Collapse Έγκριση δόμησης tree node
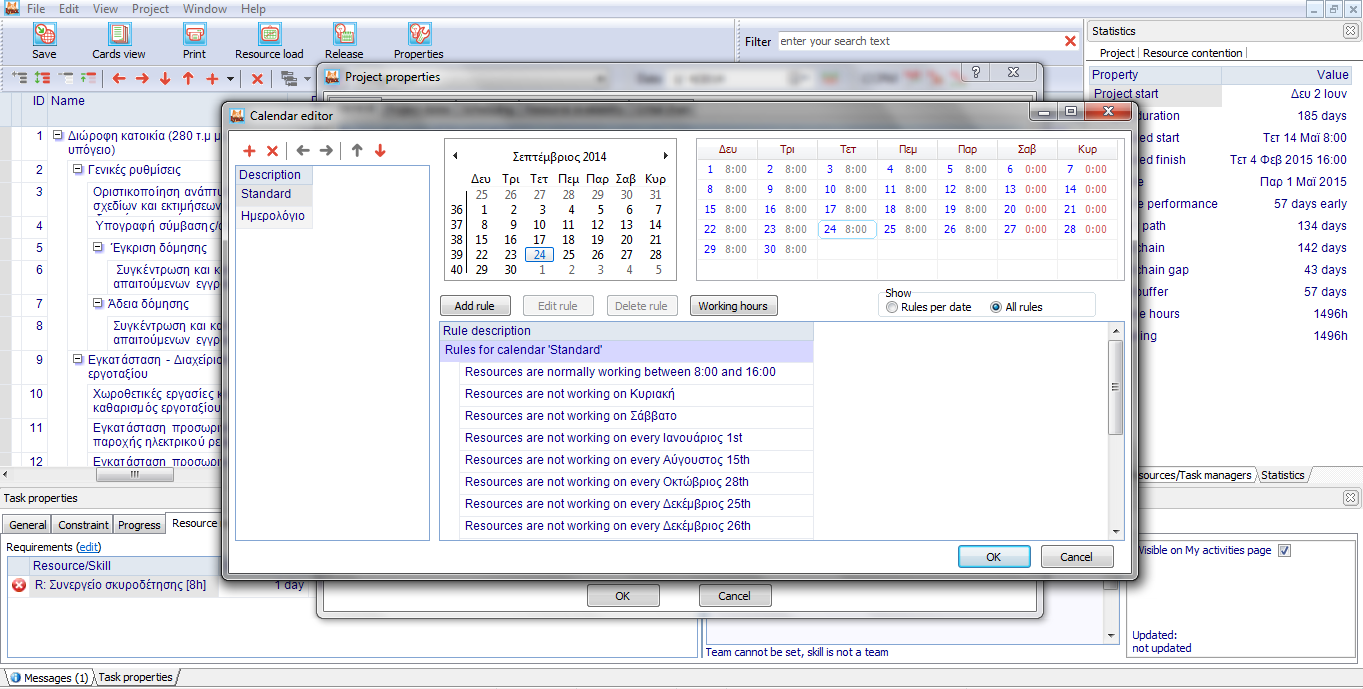This screenshot has width=1363, height=689. pyautogui.click(x=98, y=248)
